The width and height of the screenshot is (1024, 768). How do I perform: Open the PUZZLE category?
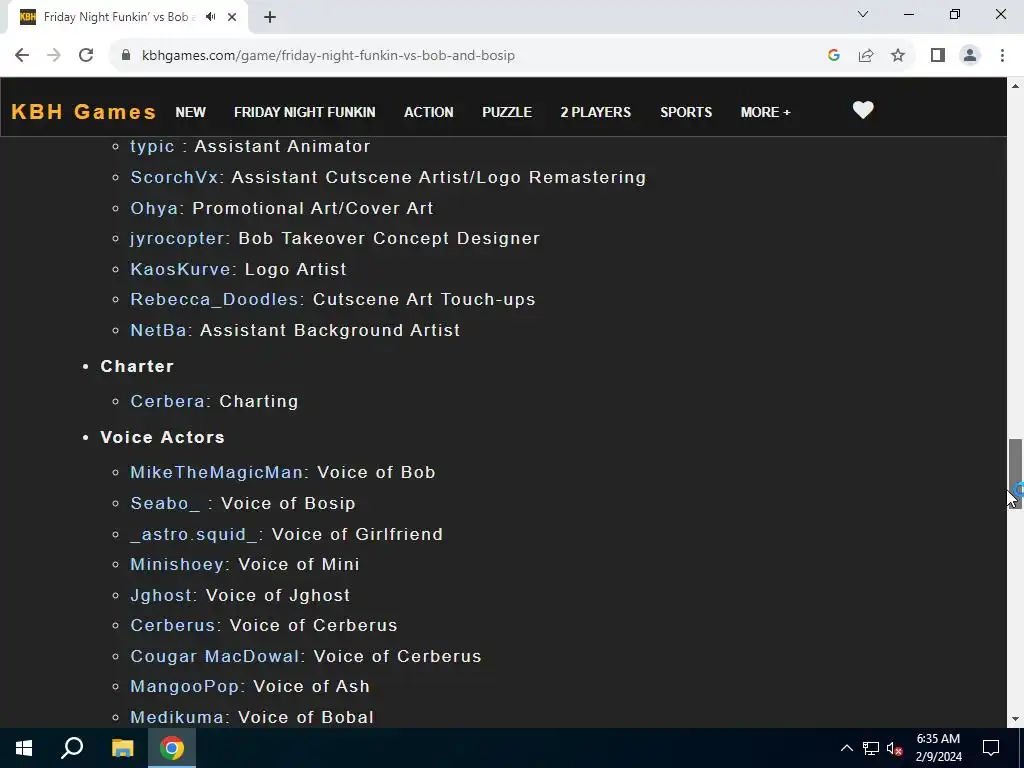coord(507,112)
